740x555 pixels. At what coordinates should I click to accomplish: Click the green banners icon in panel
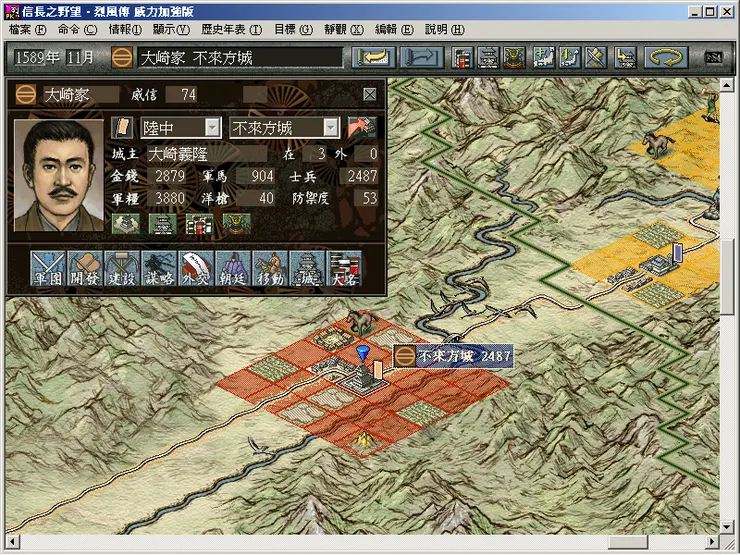(x=199, y=224)
